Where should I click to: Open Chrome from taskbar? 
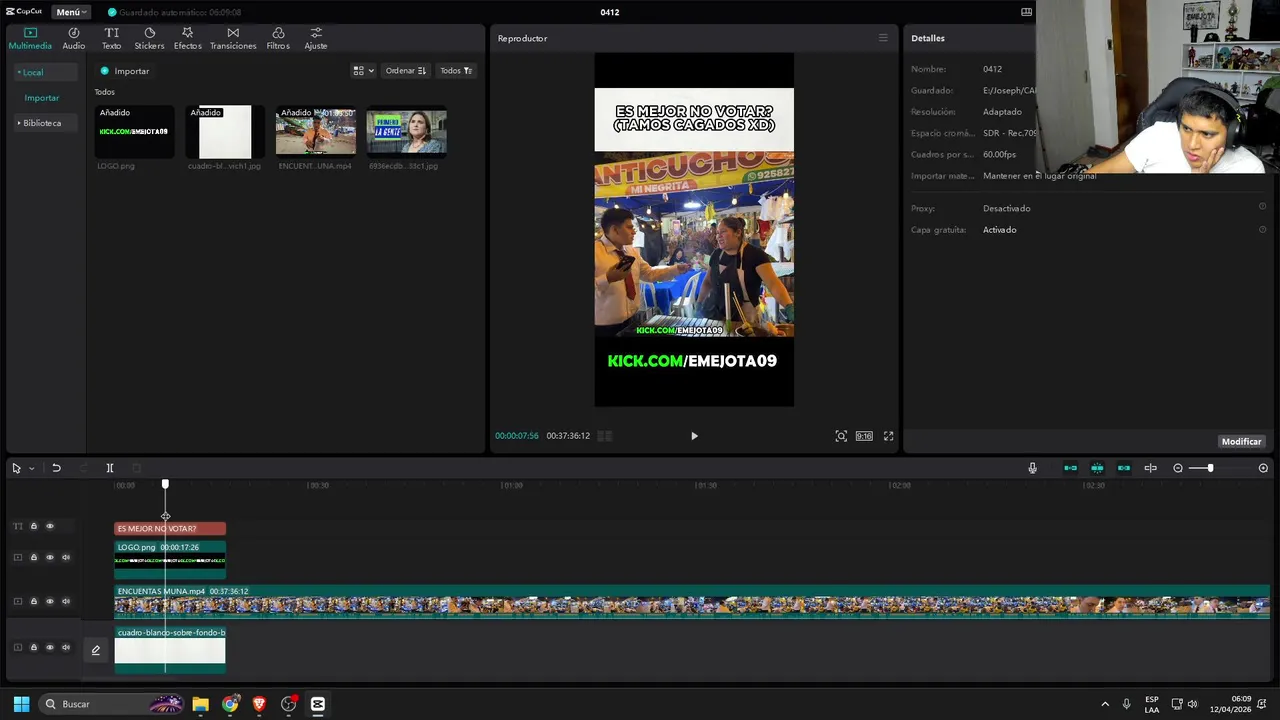pyautogui.click(x=230, y=704)
